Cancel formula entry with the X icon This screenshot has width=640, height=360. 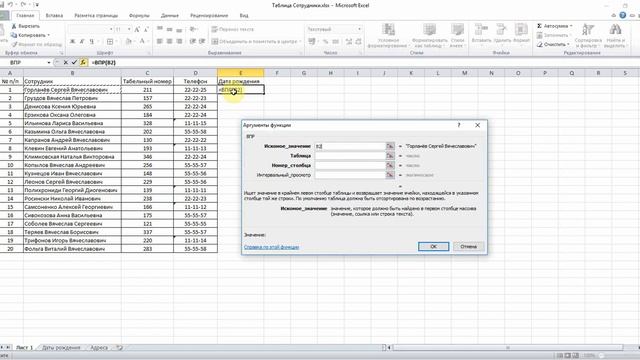pos(65,62)
